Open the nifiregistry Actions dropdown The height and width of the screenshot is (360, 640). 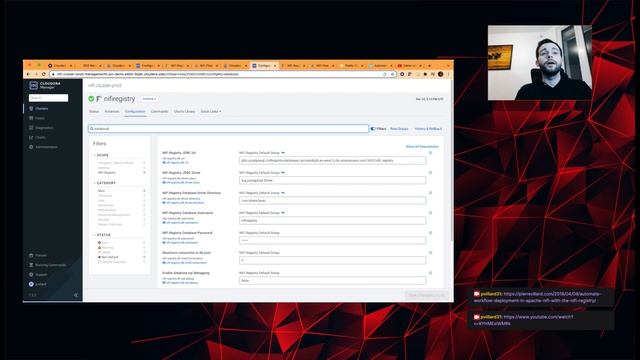pyautogui.click(x=149, y=99)
